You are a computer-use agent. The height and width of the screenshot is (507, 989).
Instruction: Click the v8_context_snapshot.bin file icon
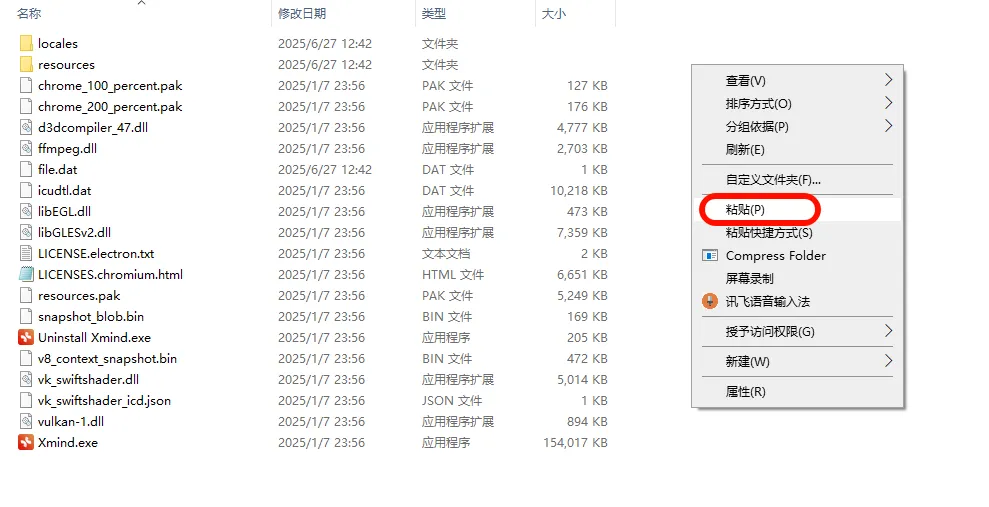coord(26,358)
